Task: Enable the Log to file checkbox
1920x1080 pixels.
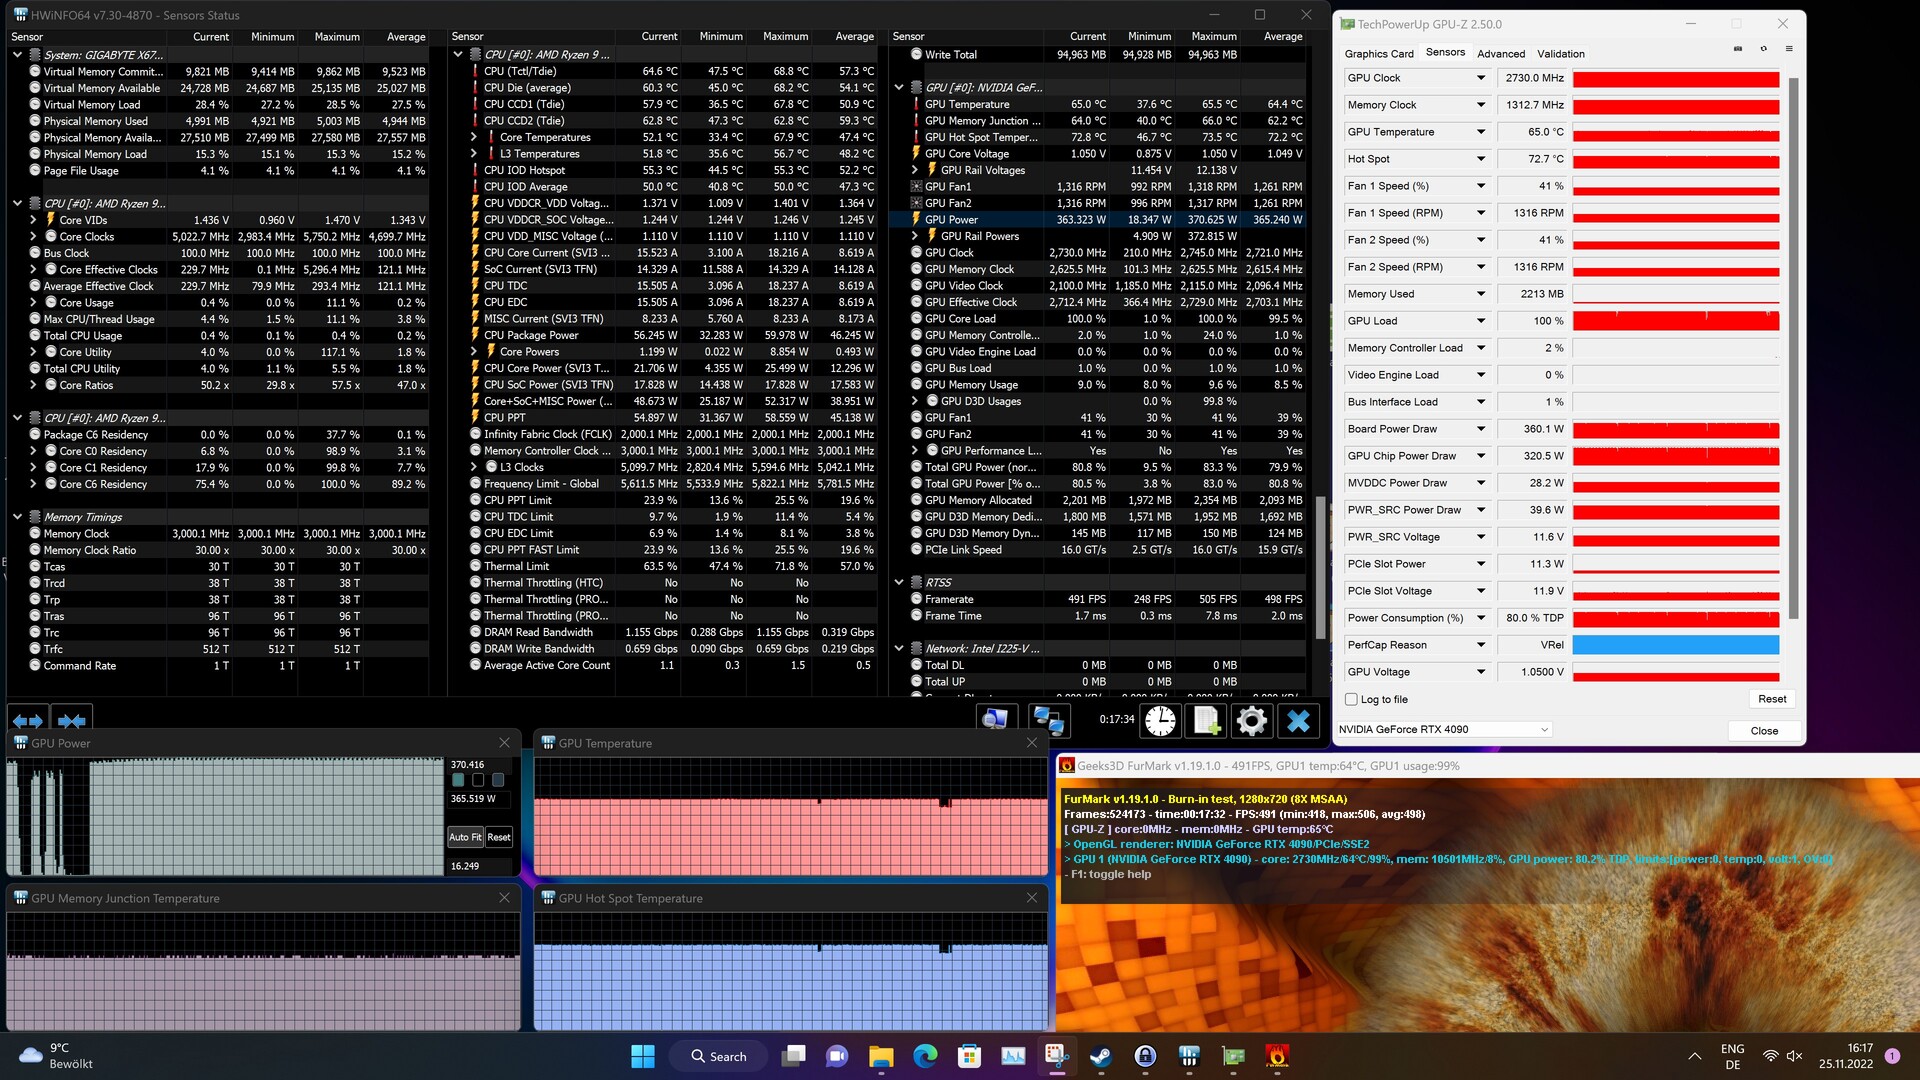Action: (x=1352, y=700)
